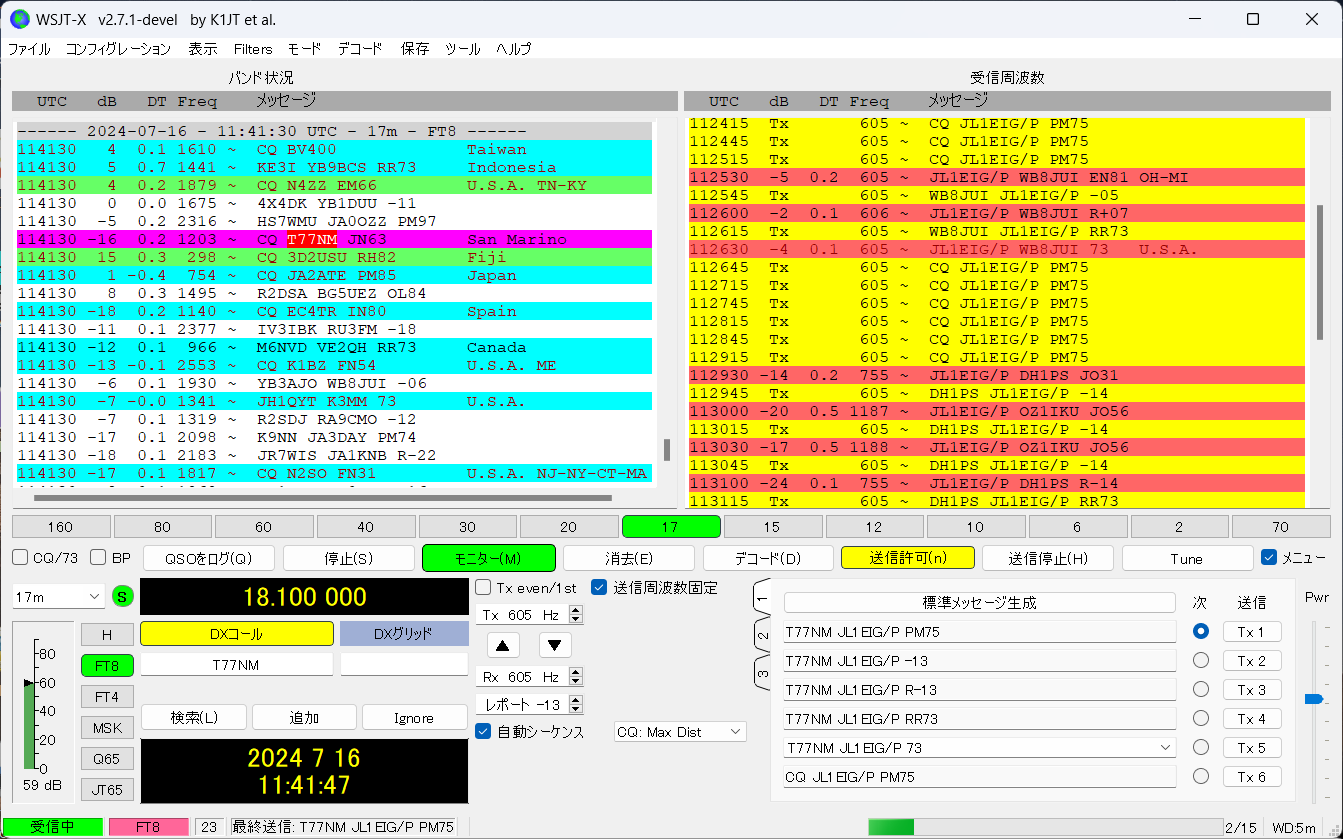Viewport: 1343px width, 839px height.
Task: Adjust the Pwr power slider
Action: tap(1314, 699)
